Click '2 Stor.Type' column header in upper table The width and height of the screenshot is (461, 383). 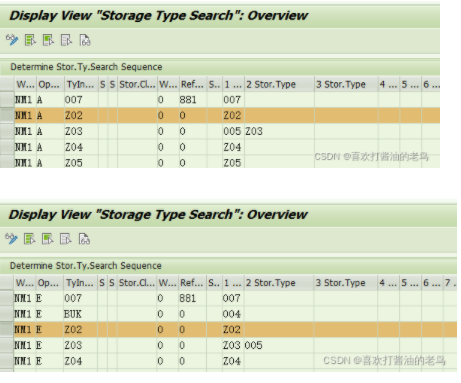click(279, 84)
